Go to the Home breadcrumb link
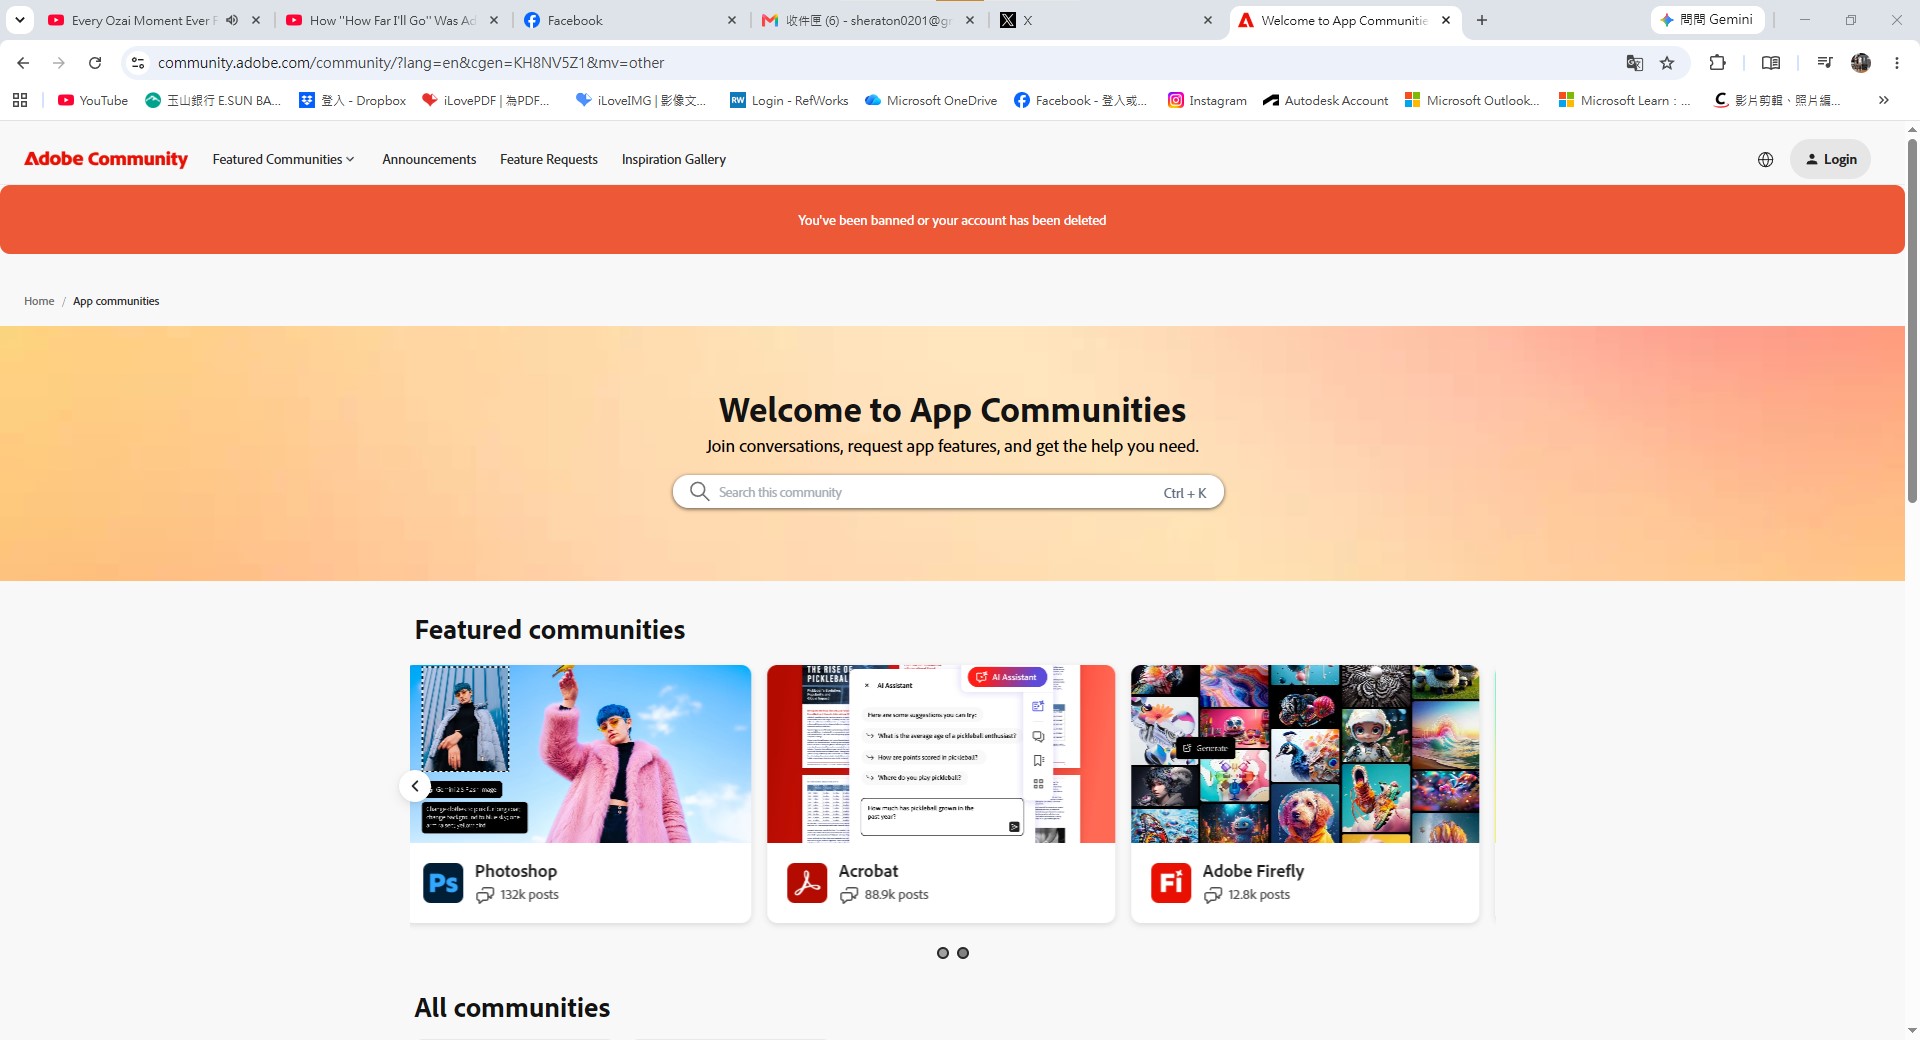This screenshot has height=1040, width=1920. tap(39, 301)
